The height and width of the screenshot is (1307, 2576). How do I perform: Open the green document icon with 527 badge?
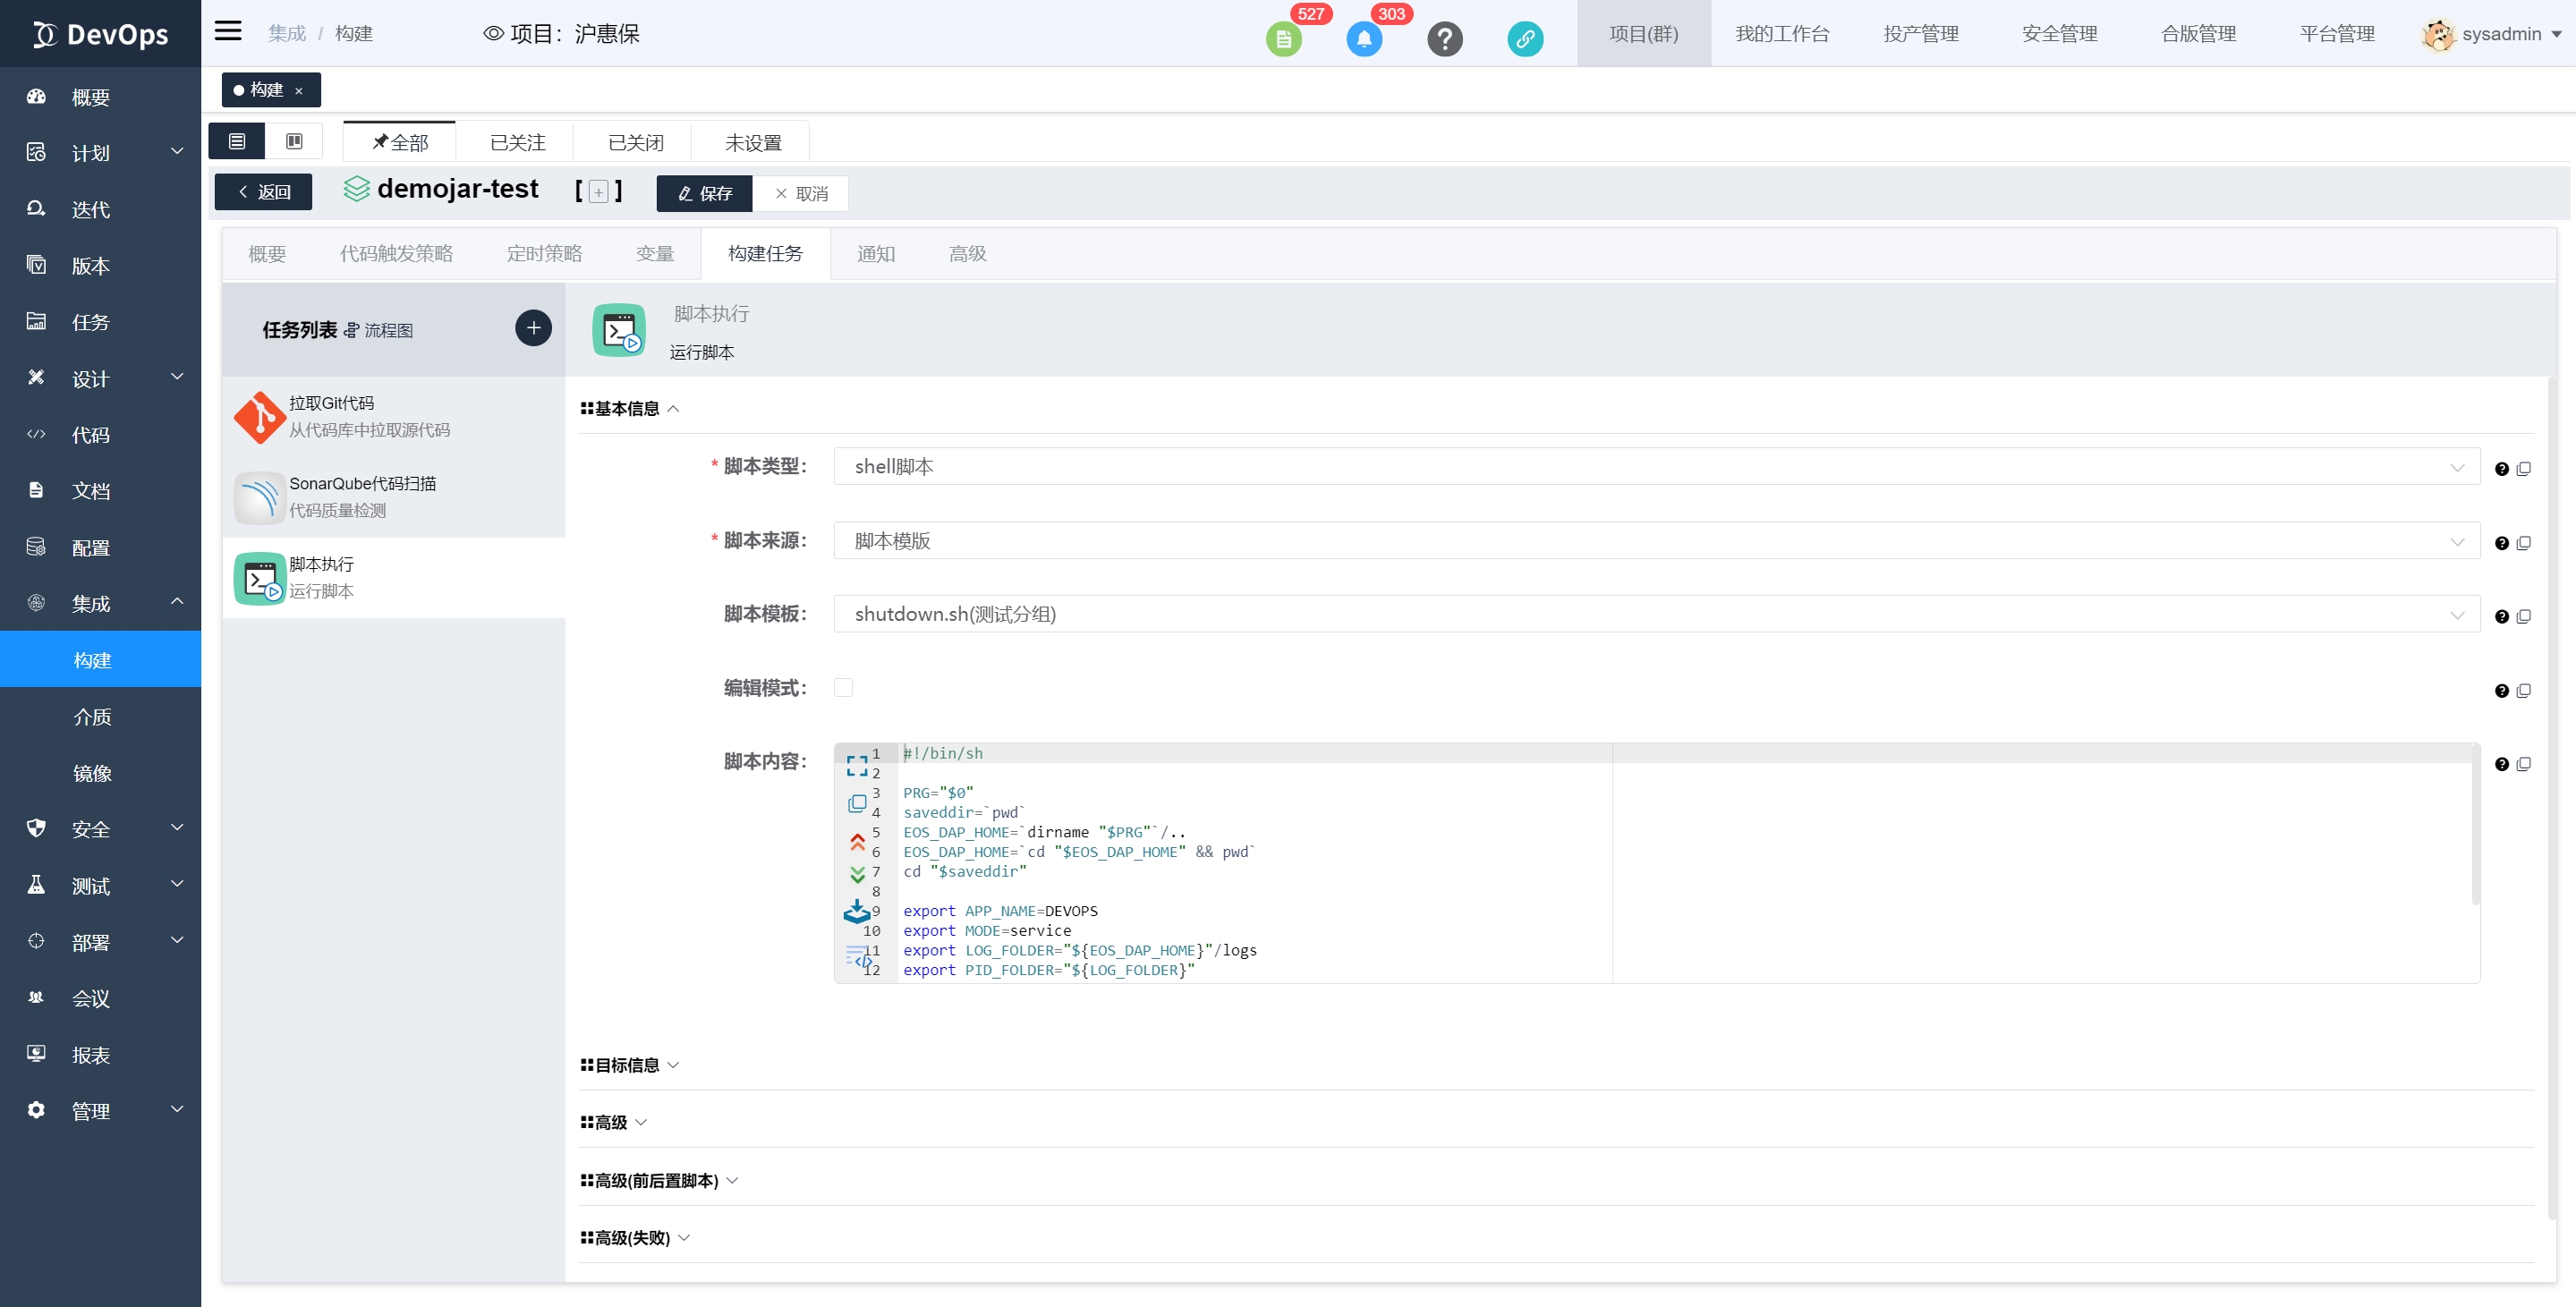pyautogui.click(x=1283, y=39)
